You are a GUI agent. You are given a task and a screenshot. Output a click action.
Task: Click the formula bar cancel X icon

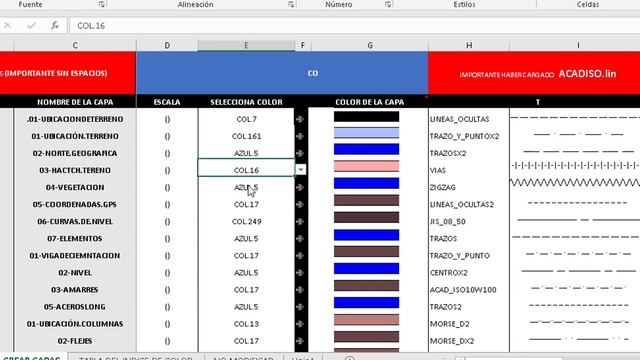tap(7, 26)
